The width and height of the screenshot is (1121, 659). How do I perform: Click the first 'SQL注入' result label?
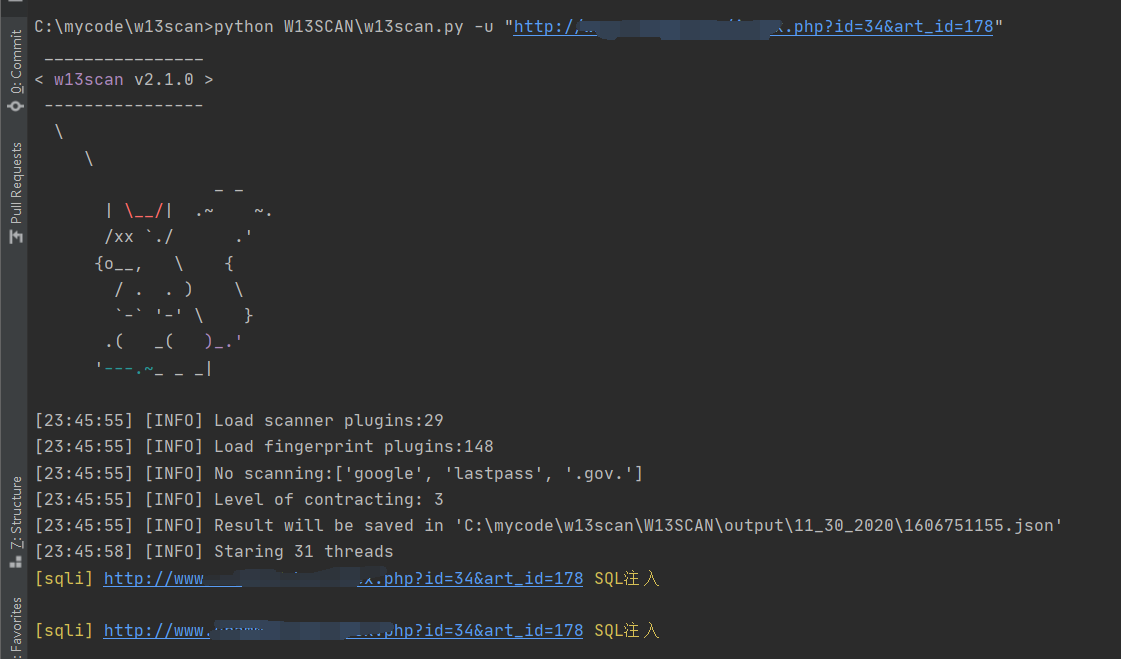pyautogui.click(x=626, y=578)
